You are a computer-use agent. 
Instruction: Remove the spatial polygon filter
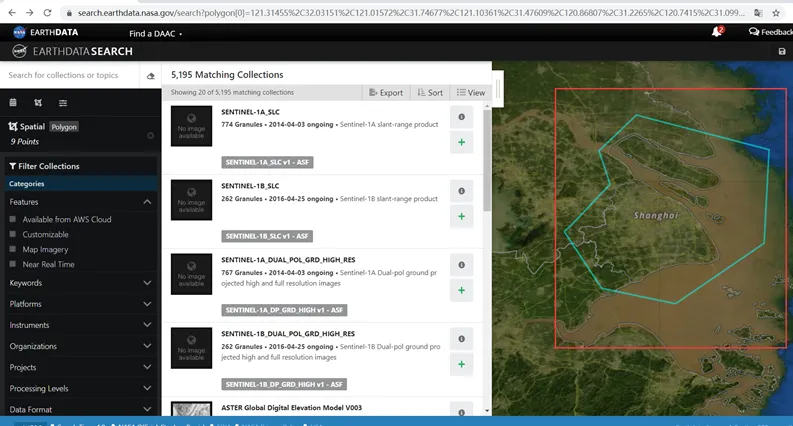pos(150,136)
